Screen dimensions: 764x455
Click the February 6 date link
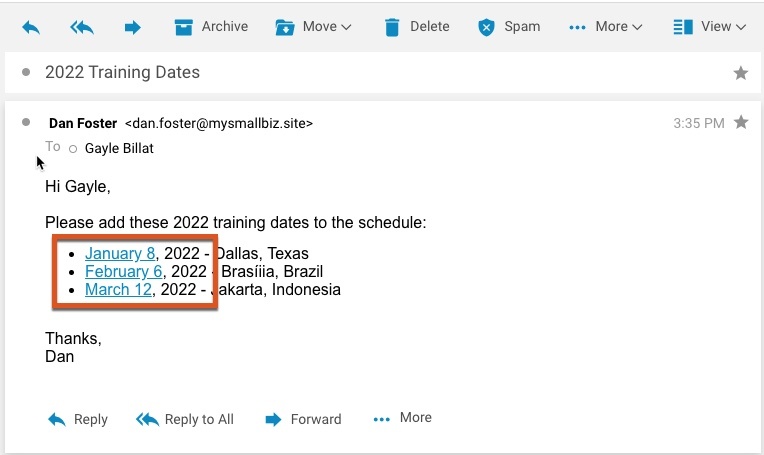point(123,272)
